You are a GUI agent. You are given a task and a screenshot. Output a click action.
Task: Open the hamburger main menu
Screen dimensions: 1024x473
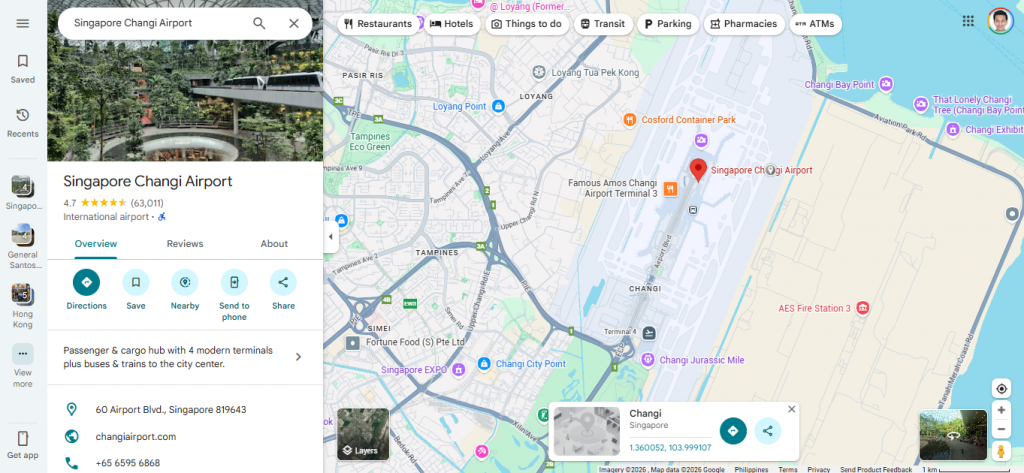[x=23, y=23]
